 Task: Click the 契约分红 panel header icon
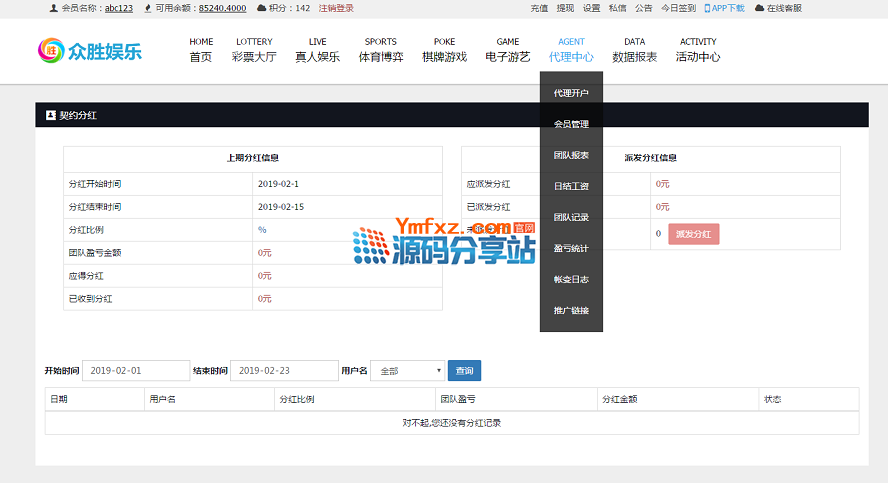51,115
